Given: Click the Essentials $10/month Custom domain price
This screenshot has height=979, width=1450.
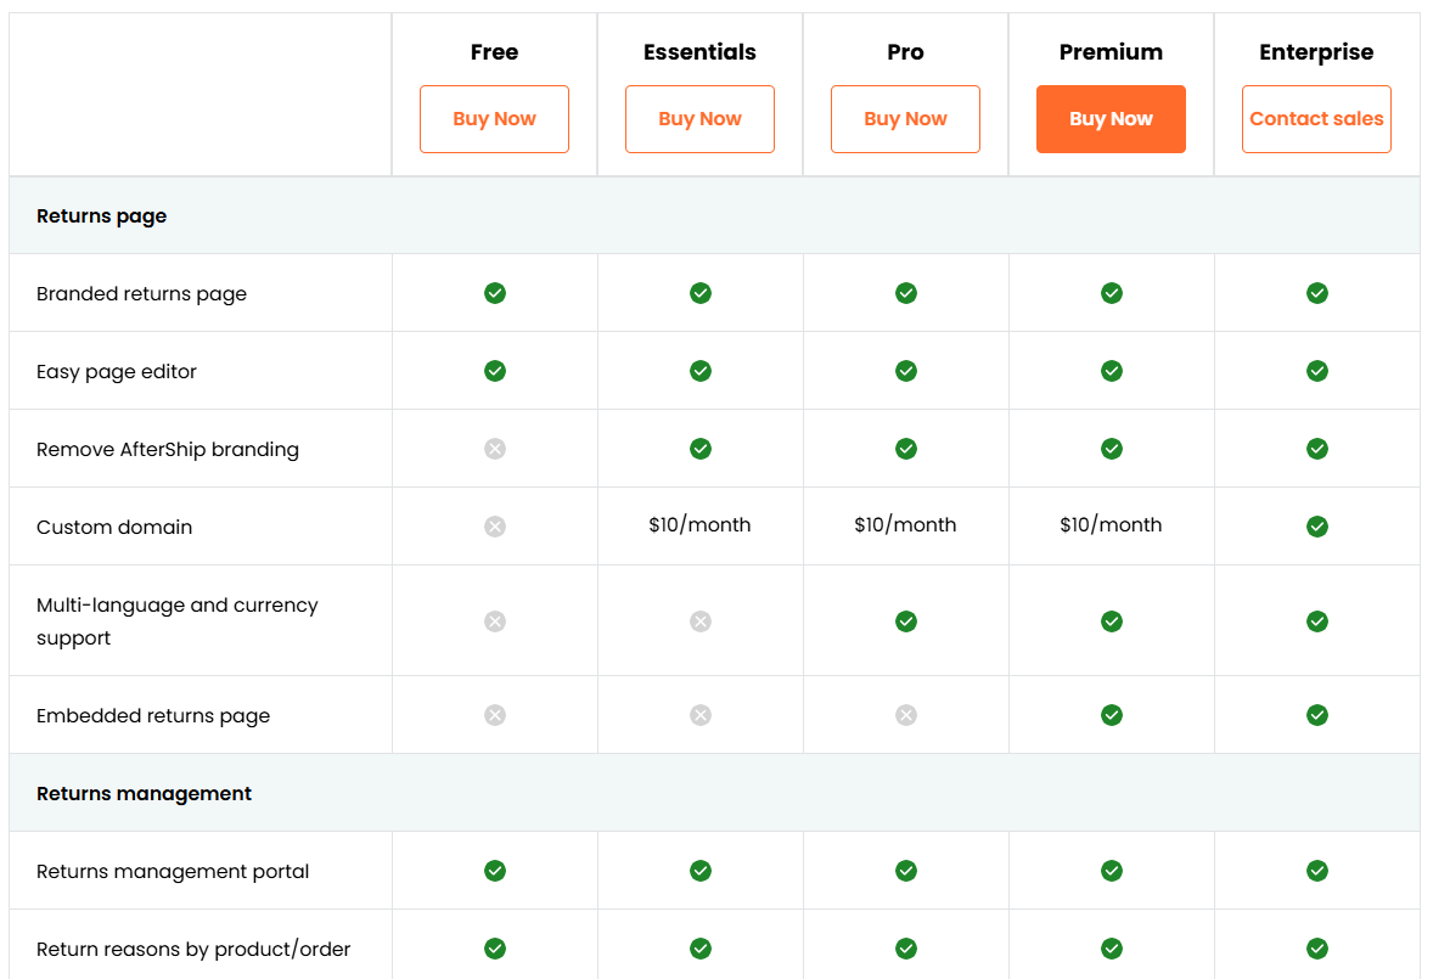Looking at the screenshot, I should (700, 525).
